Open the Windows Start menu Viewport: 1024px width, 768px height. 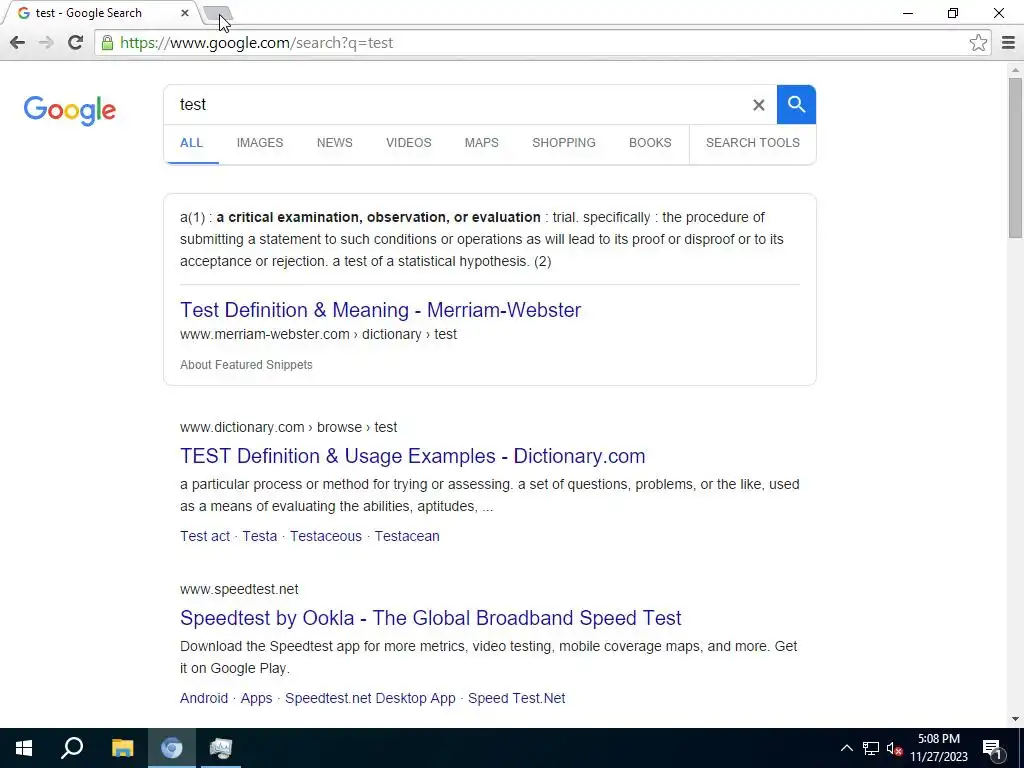point(24,748)
